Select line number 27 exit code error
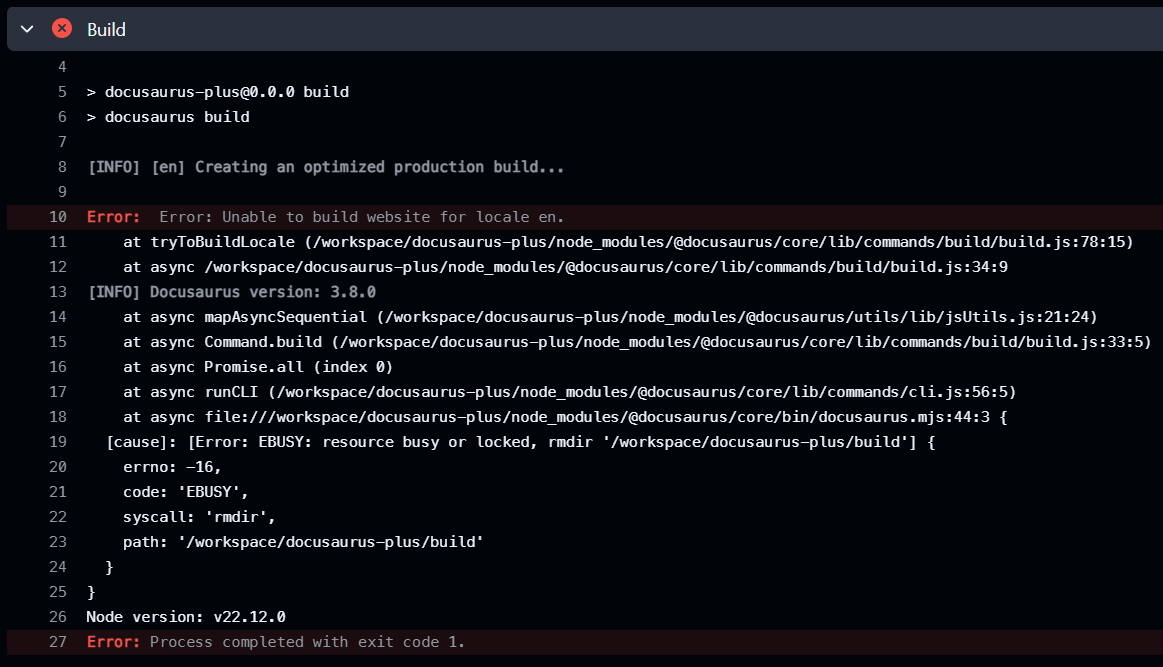The height and width of the screenshot is (667, 1163). tap(58, 642)
